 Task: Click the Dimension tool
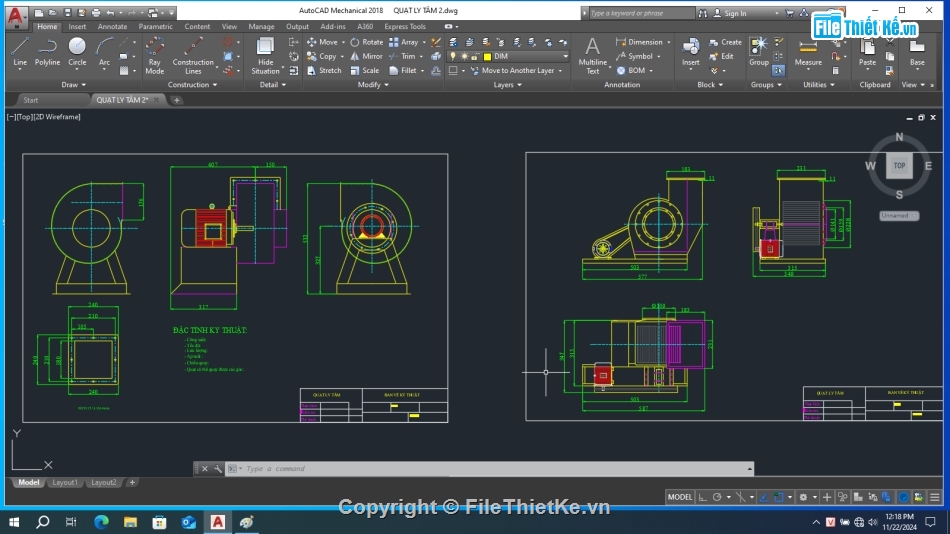pyautogui.click(x=639, y=42)
